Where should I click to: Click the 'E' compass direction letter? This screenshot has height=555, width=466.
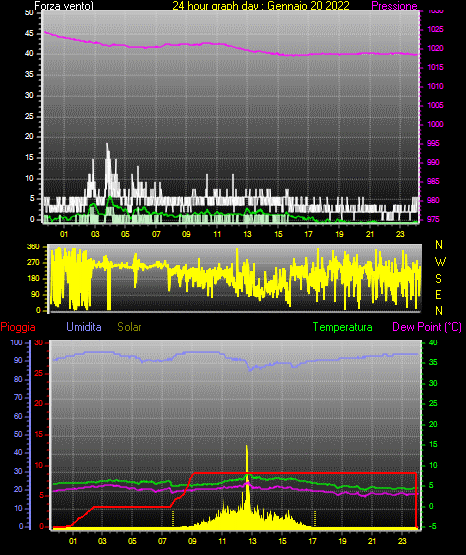coord(438,294)
